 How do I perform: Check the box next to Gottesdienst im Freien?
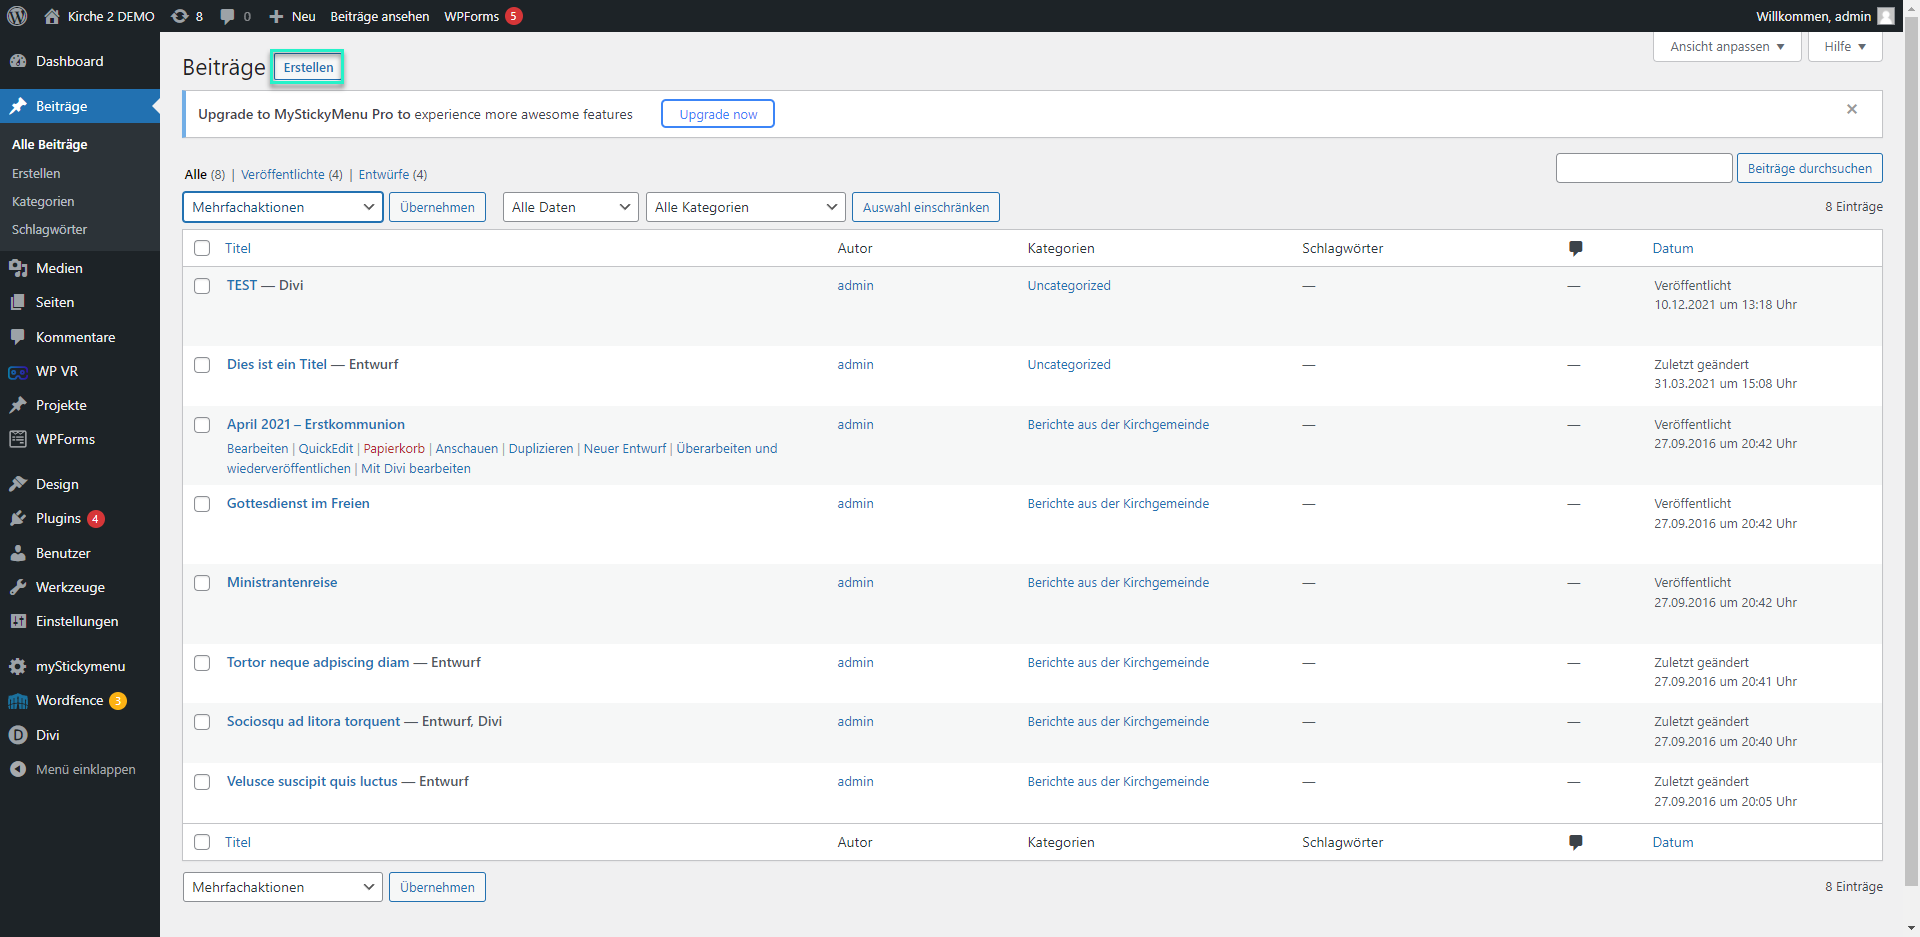pyautogui.click(x=202, y=504)
